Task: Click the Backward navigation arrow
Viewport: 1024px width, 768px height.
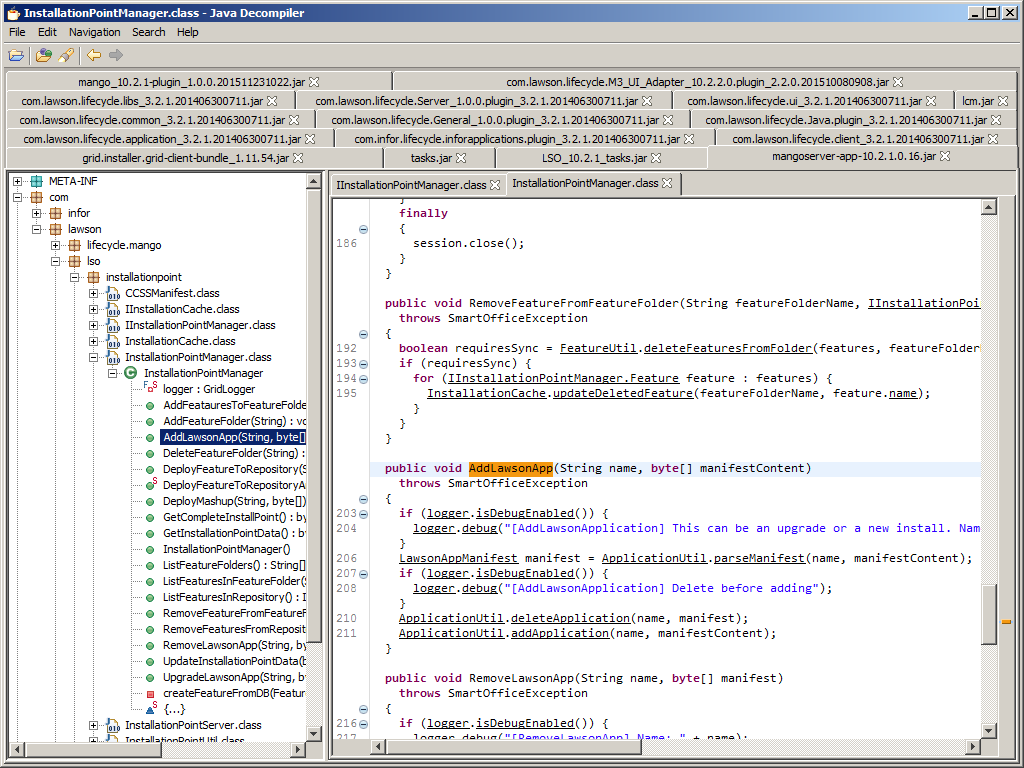Action: (x=94, y=55)
